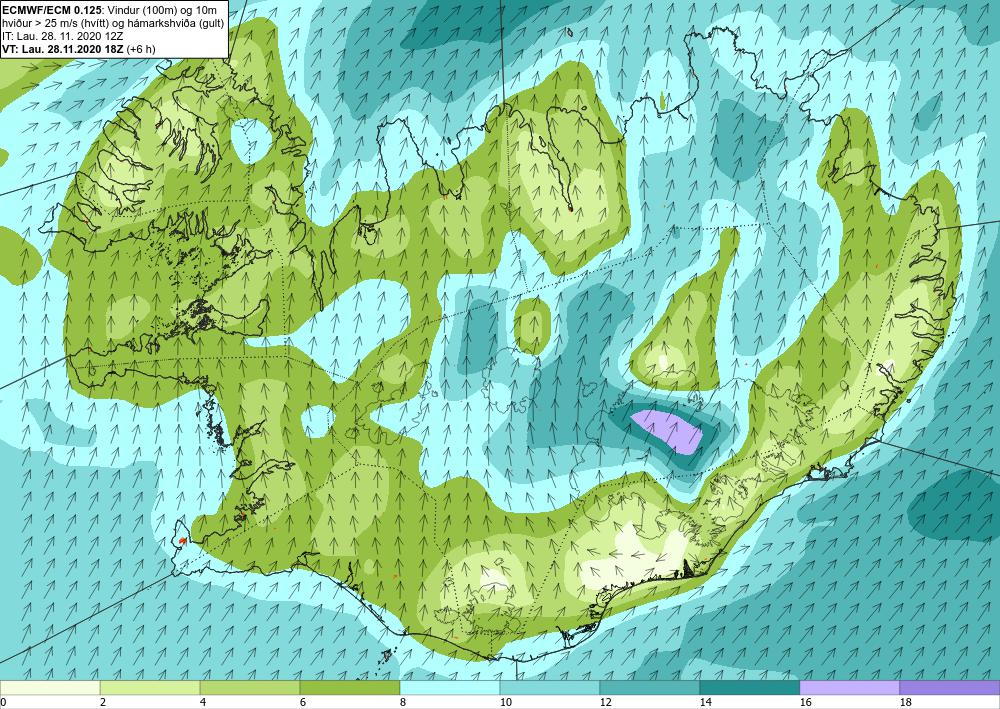1000x709 pixels.
Task: Click the 0–2 m/s pale yellow legend swatch
Action: [50, 688]
